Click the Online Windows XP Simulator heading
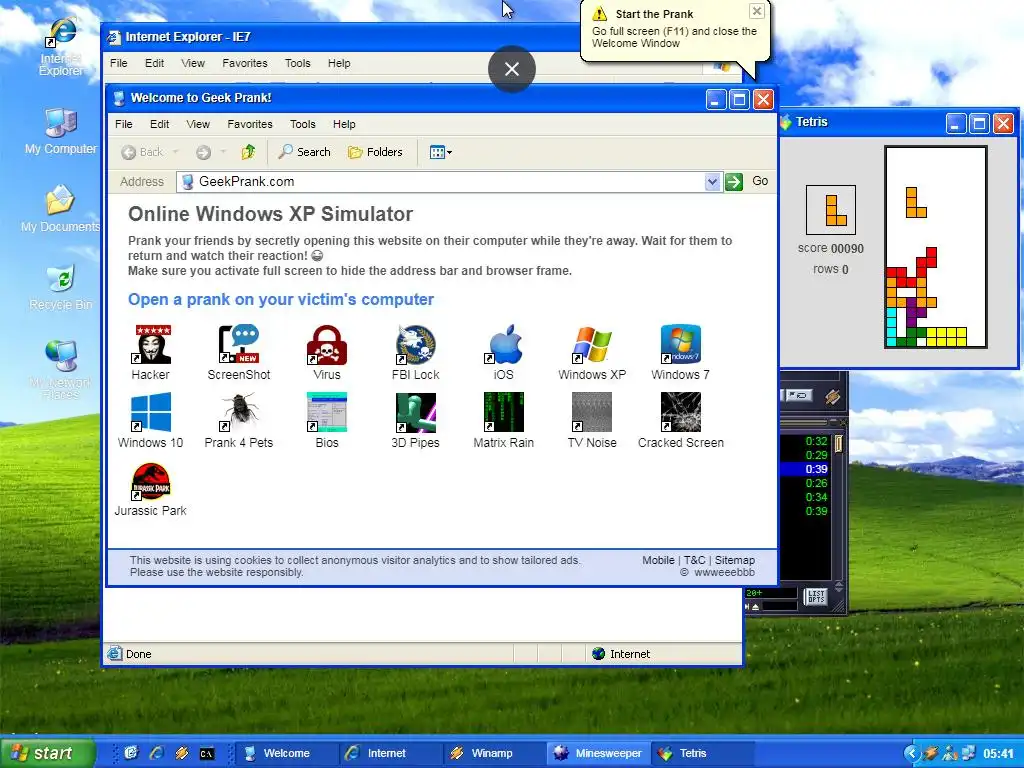This screenshot has width=1024, height=768. [270, 214]
